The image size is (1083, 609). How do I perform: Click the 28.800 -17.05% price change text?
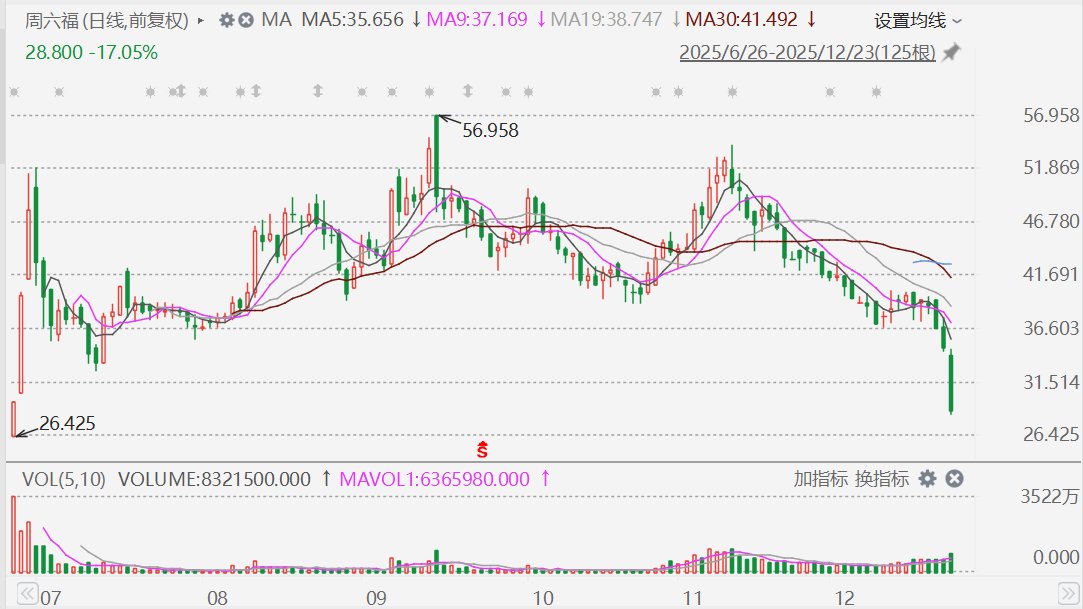point(91,52)
